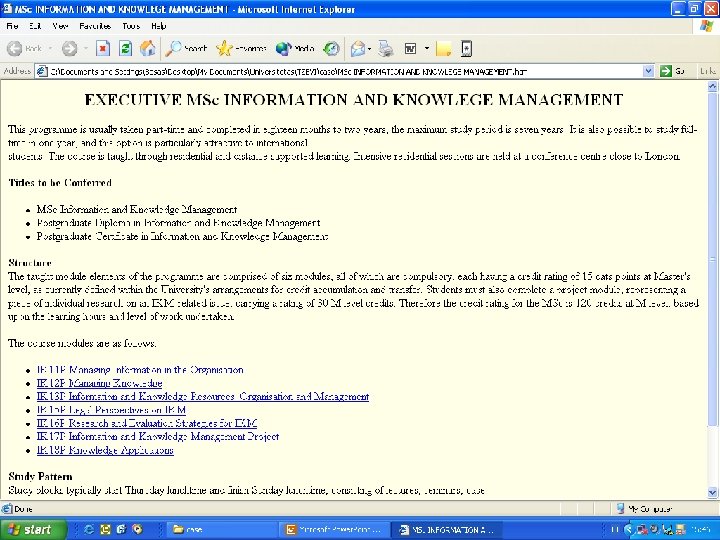
Task: Click 'Postgraduate Diploma' bullet text
Action: pyautogui.click(x=178, y=223)
